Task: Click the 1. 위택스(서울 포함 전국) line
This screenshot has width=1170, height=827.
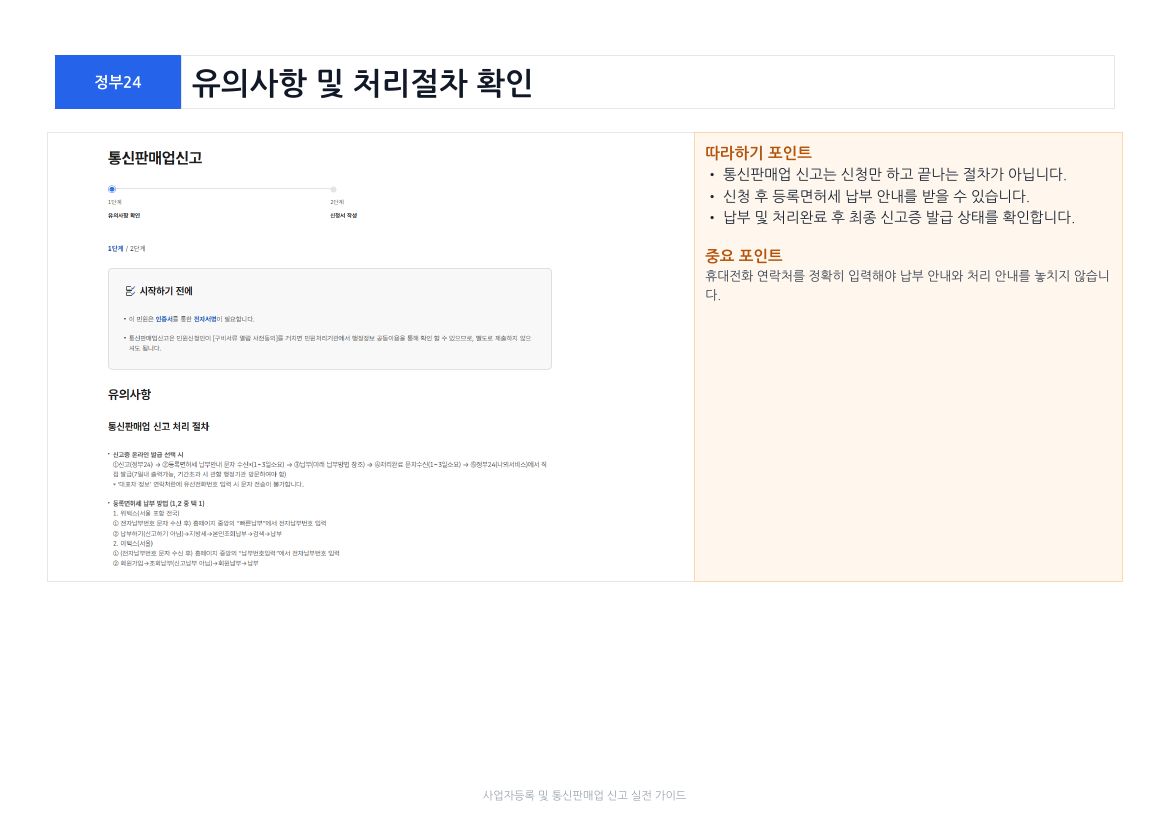Action: coord(146,514)
